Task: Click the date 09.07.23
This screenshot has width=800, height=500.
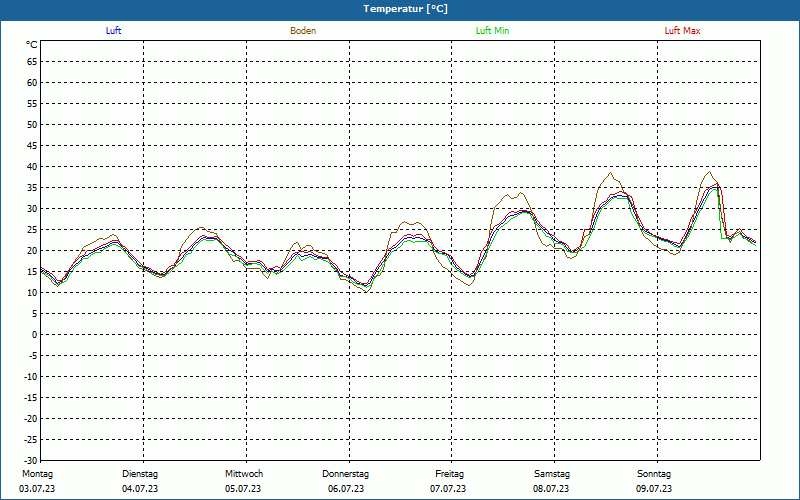Action: 654,489
